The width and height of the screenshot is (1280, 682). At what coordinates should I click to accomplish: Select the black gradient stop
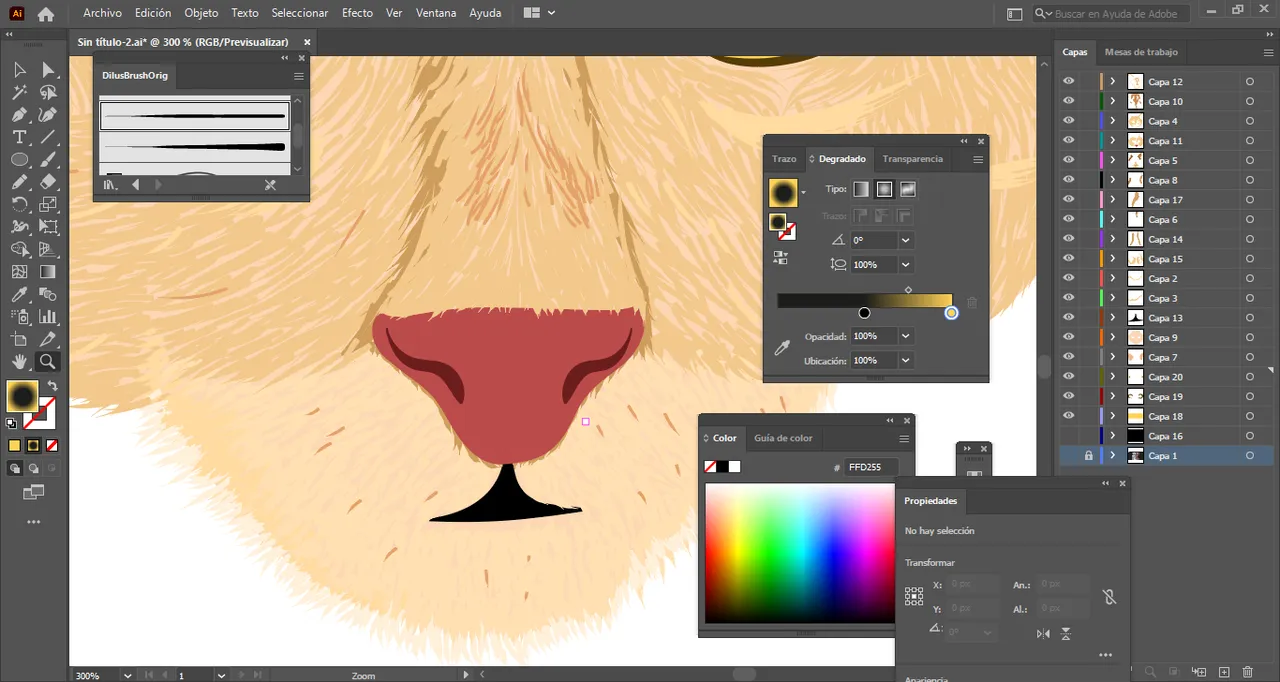[864, 313]
